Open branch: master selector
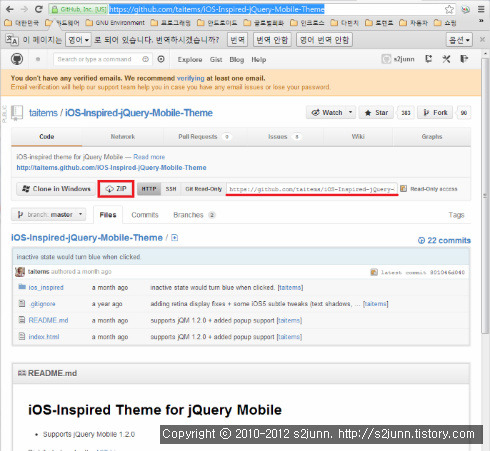This screenshot has height=451, width=490. [x=49, y=215]
